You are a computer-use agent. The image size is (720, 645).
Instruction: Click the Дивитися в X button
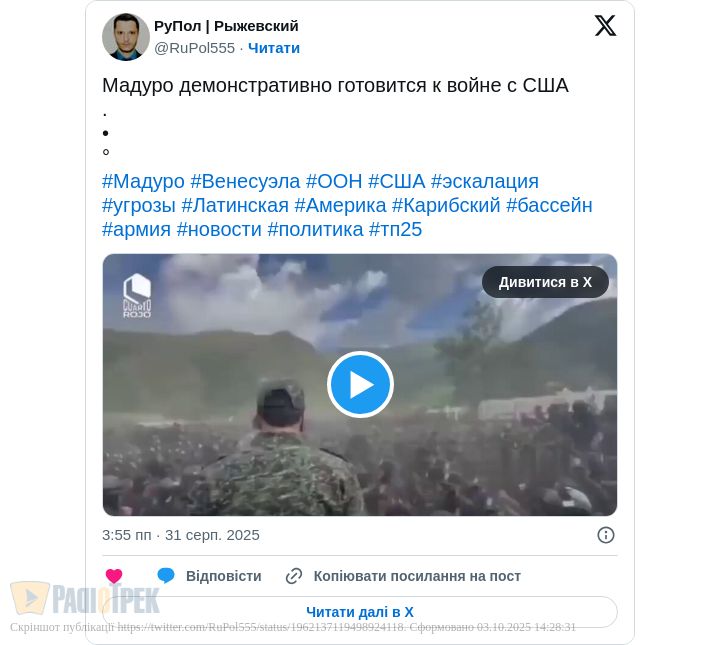(545, 282)
